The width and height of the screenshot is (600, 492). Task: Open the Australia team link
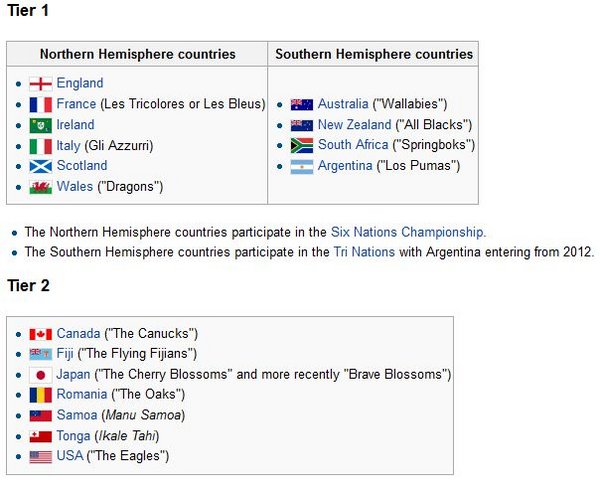click(343, 104)
